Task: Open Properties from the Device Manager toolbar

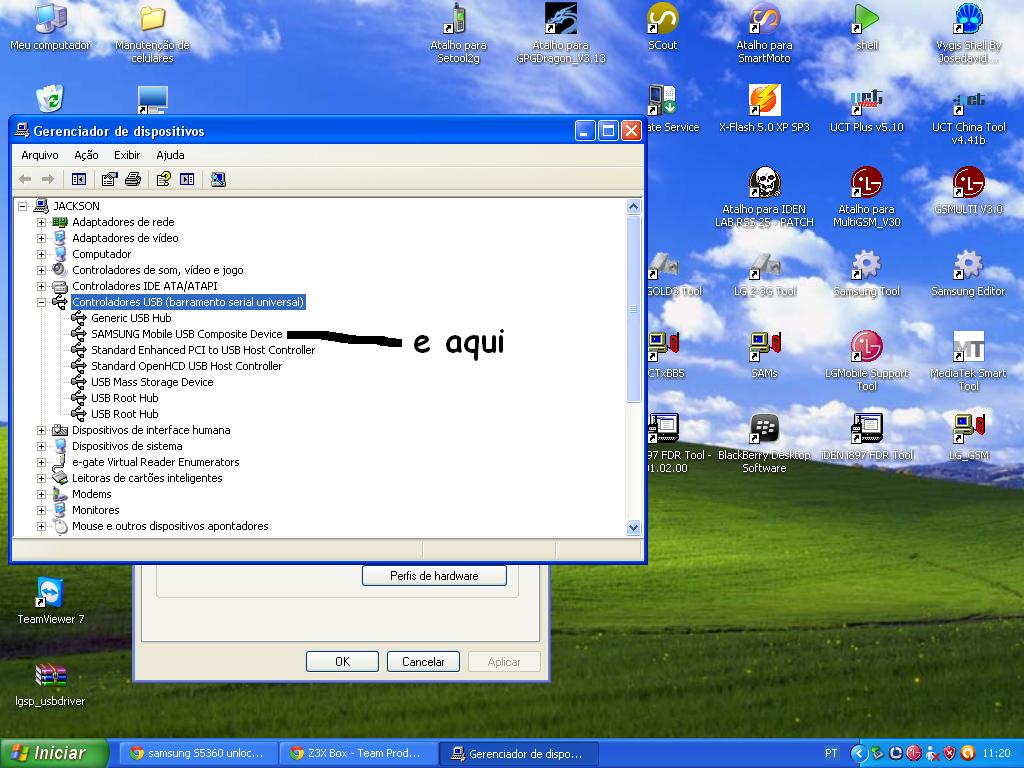Action: 110,179
